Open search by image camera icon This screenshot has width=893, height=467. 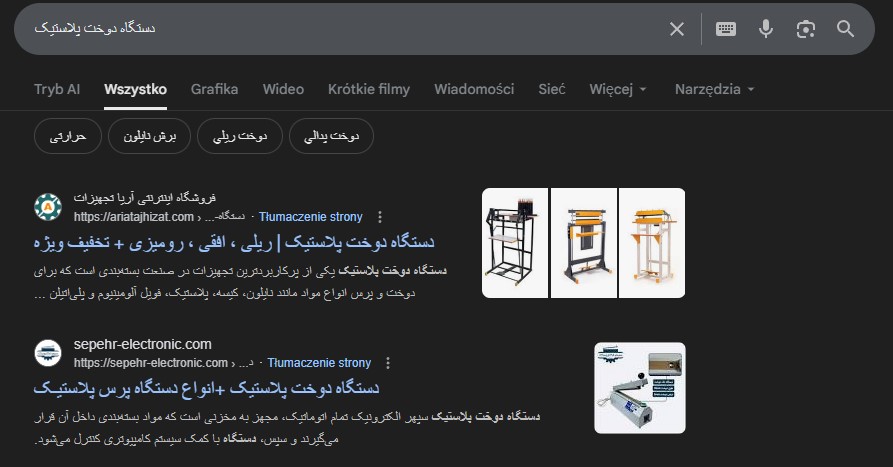805,29
